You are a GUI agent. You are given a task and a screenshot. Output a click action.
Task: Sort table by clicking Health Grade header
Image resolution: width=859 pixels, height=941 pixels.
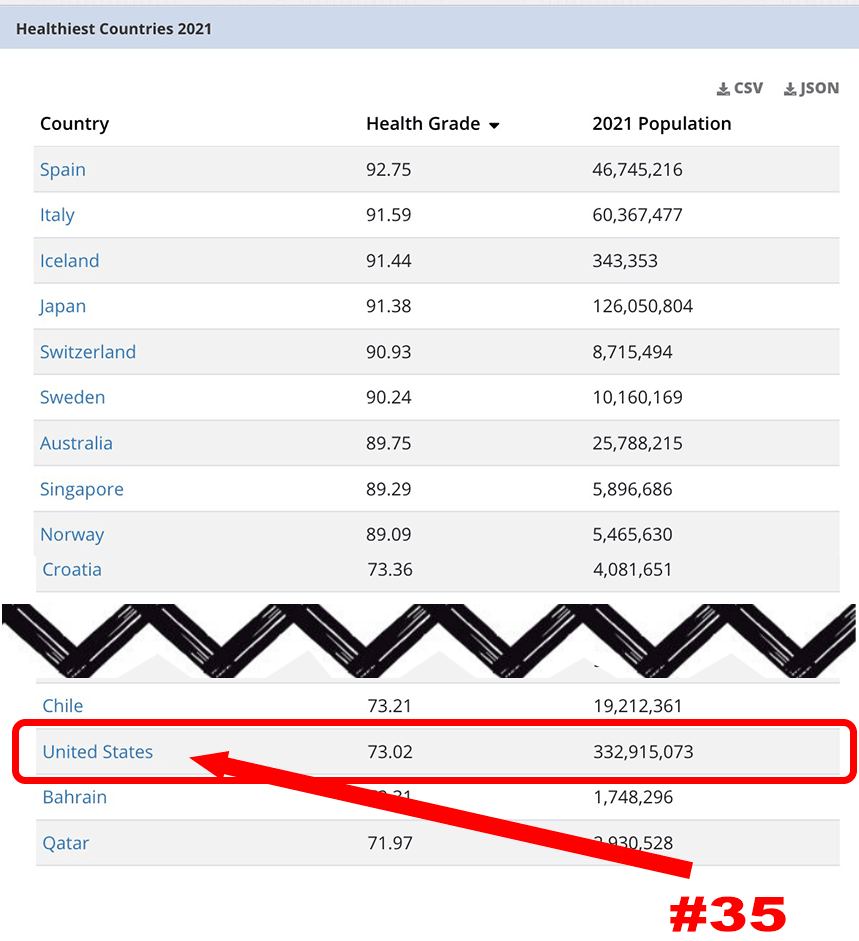[x=423, y=124]
